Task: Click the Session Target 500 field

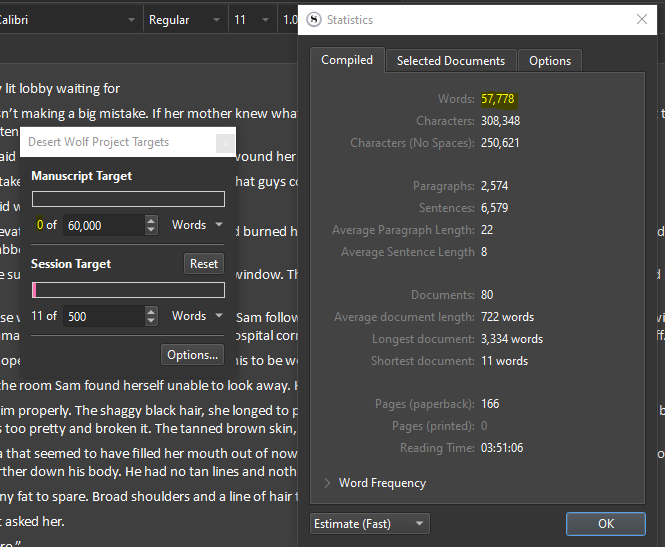Action: (104, 316)
